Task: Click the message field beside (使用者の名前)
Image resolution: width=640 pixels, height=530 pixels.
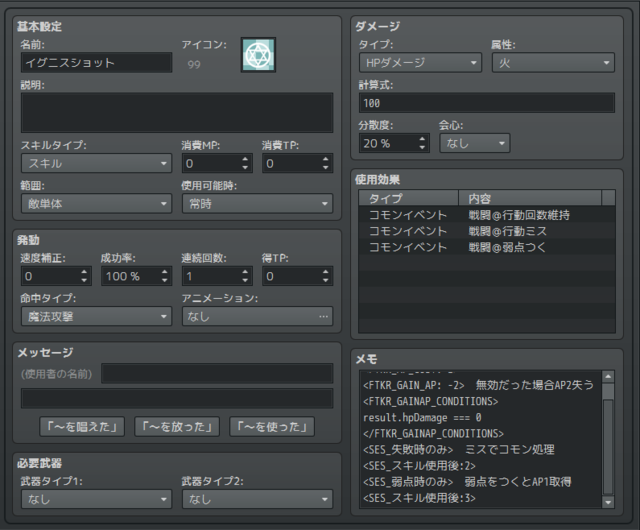Action: click(x=217, y=374)
